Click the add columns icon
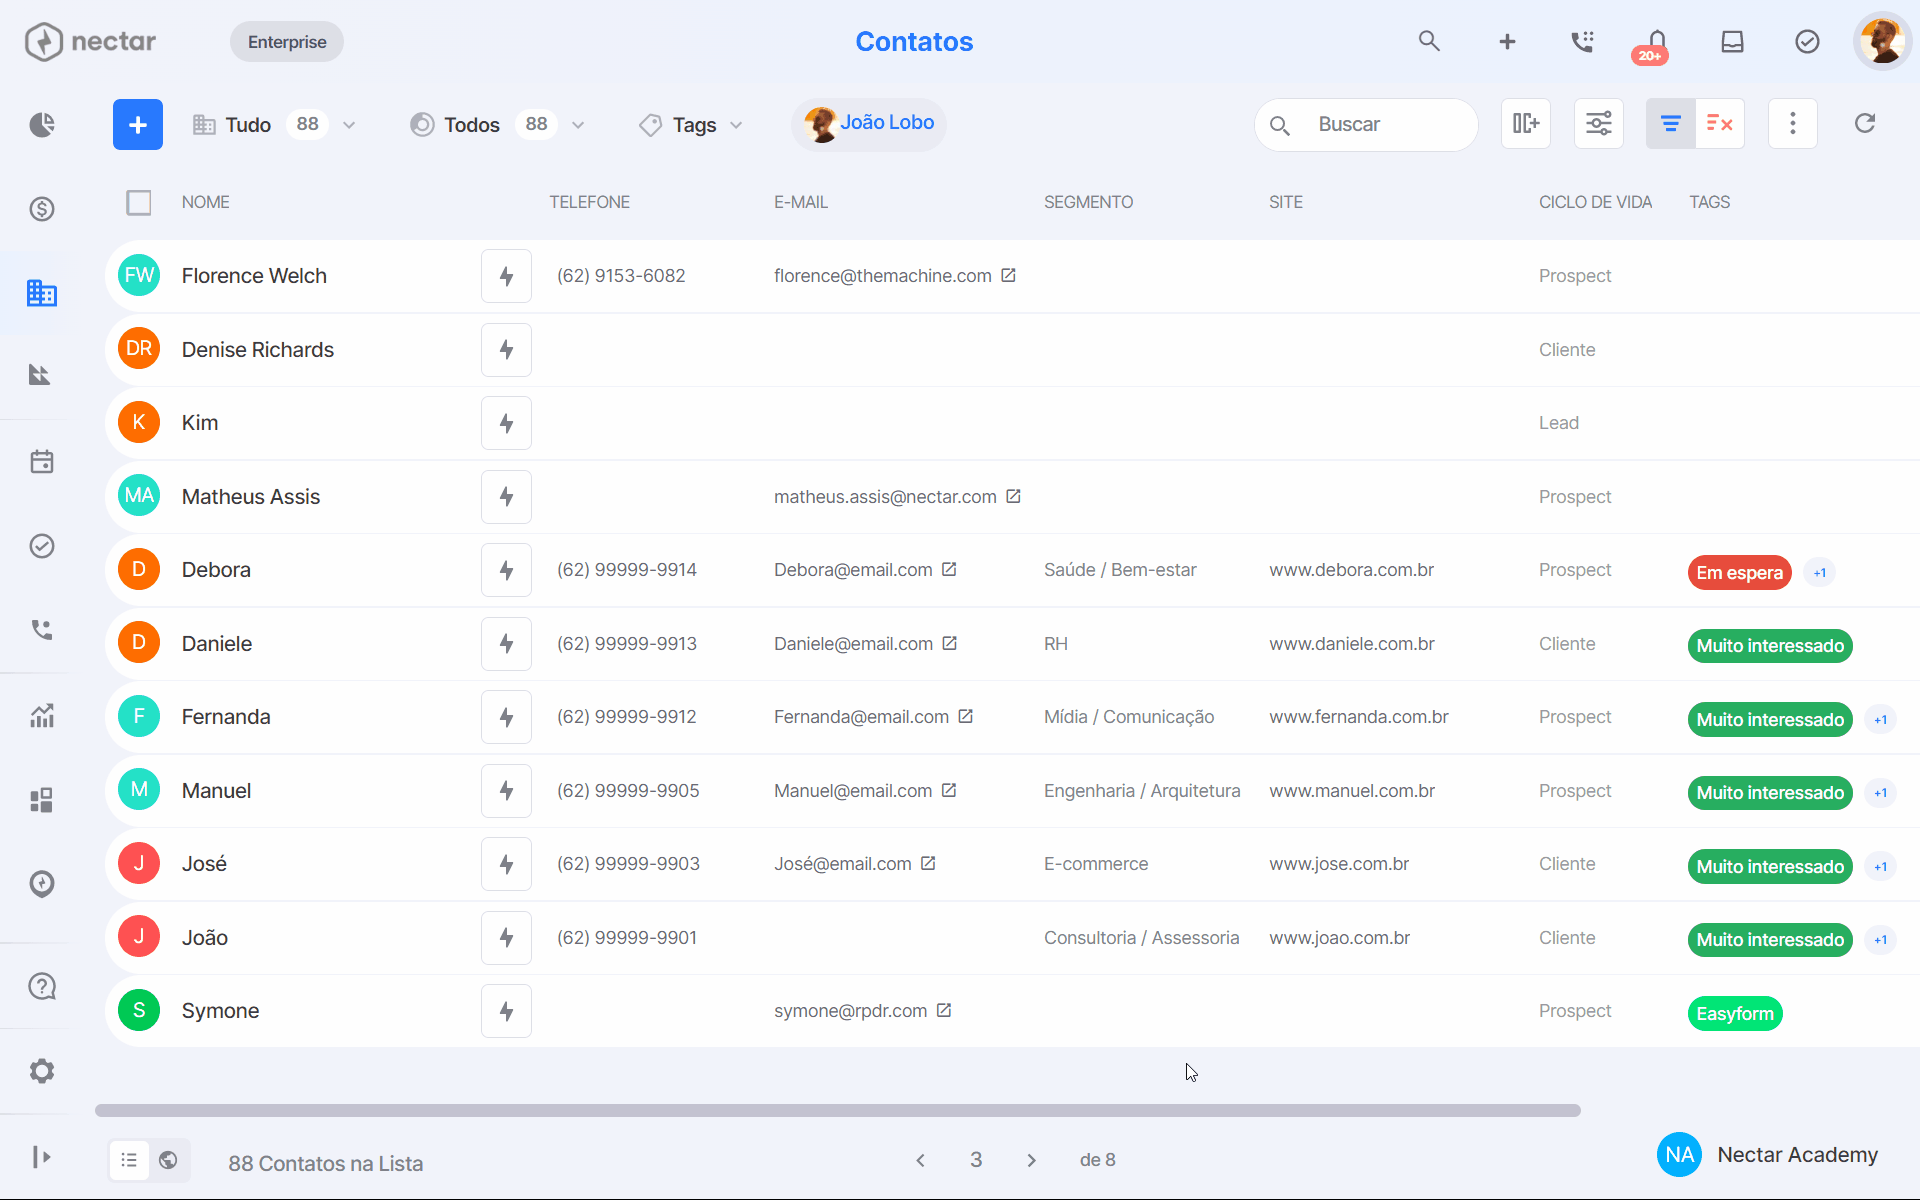1920x1200 pixels. click(1526, 124)
